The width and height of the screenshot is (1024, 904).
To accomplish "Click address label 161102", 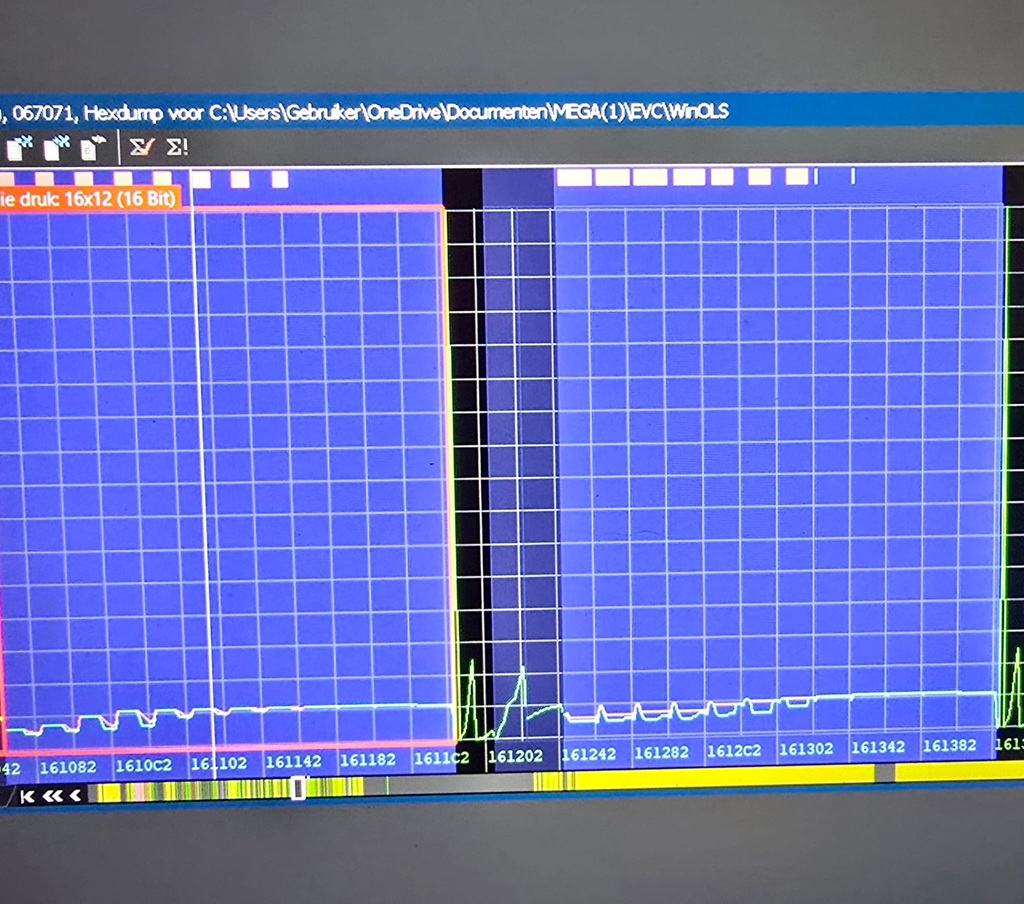I will (x=219, y=763).
